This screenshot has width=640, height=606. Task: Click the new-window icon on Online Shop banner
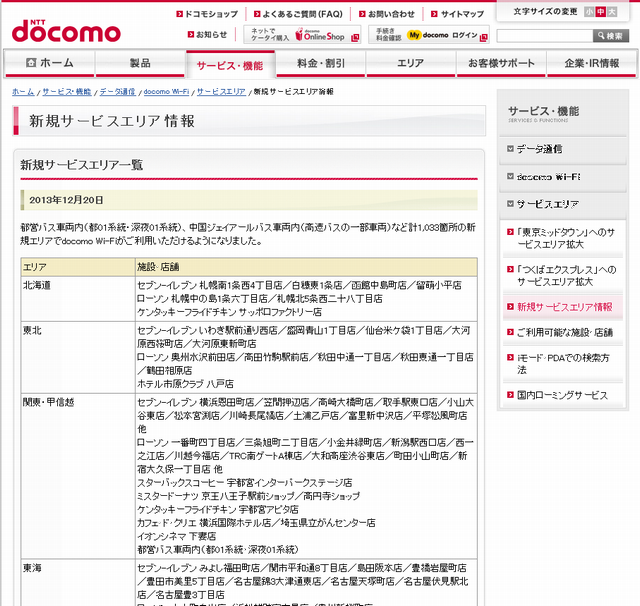pyautogui.click(x=355, y=38)
